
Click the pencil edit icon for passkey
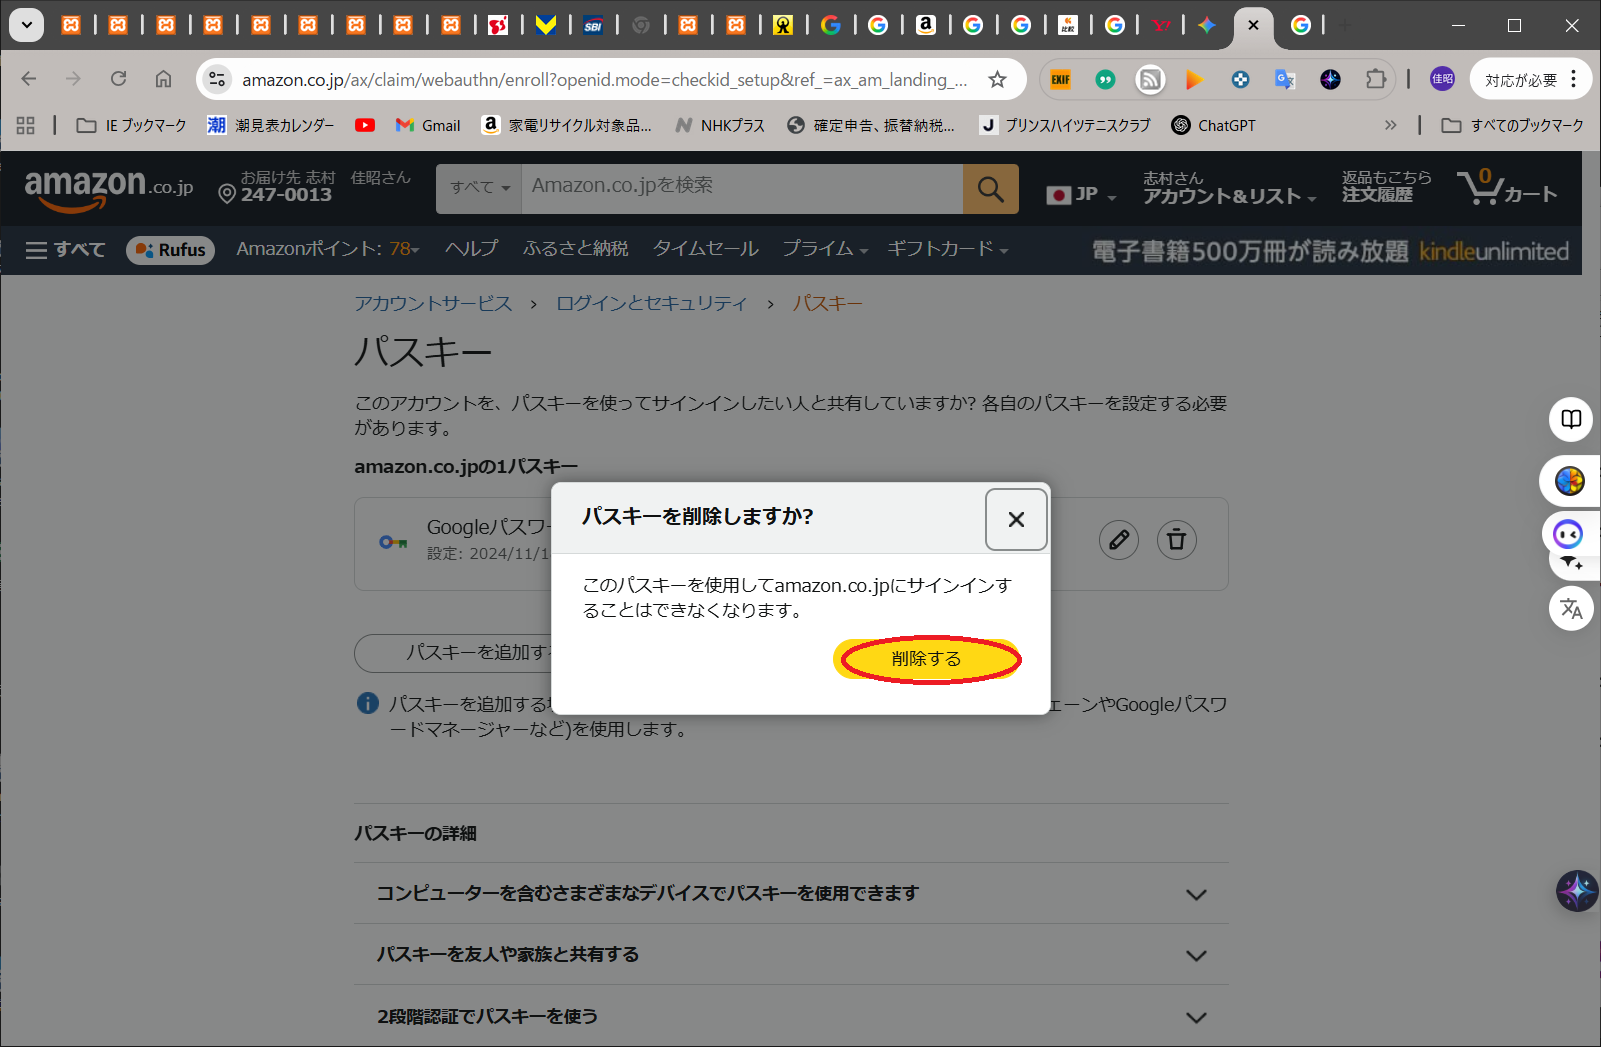1118,540
